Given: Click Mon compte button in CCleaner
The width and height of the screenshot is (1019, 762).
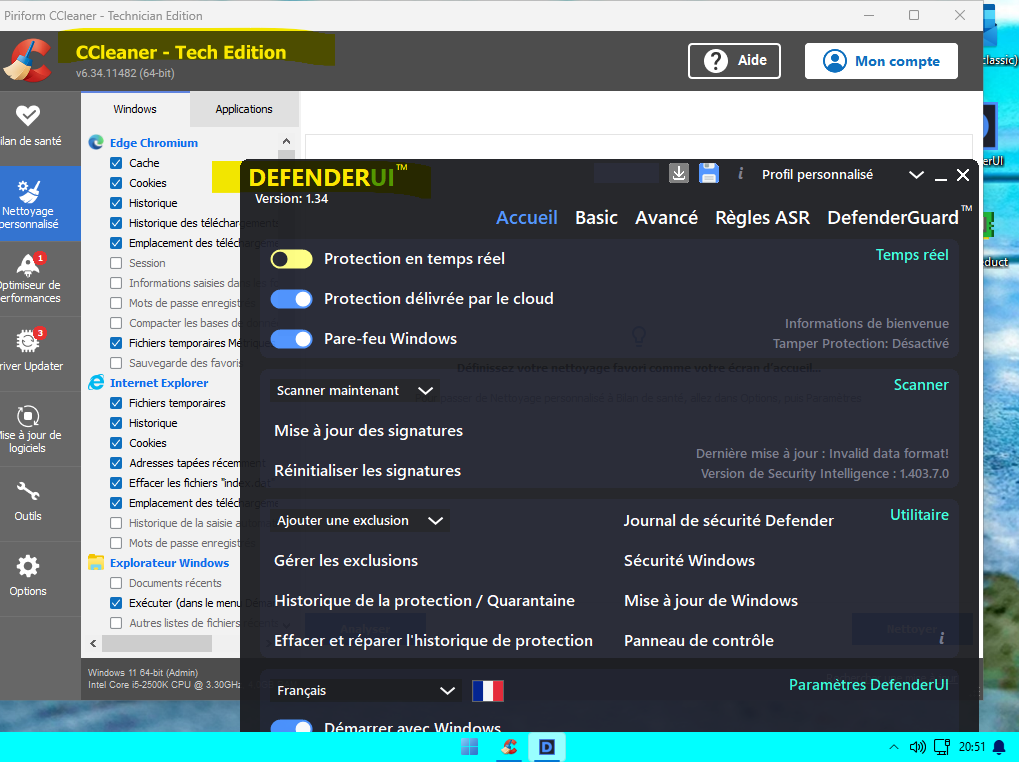Looking at the screenshot, I should tap(881, 61).
